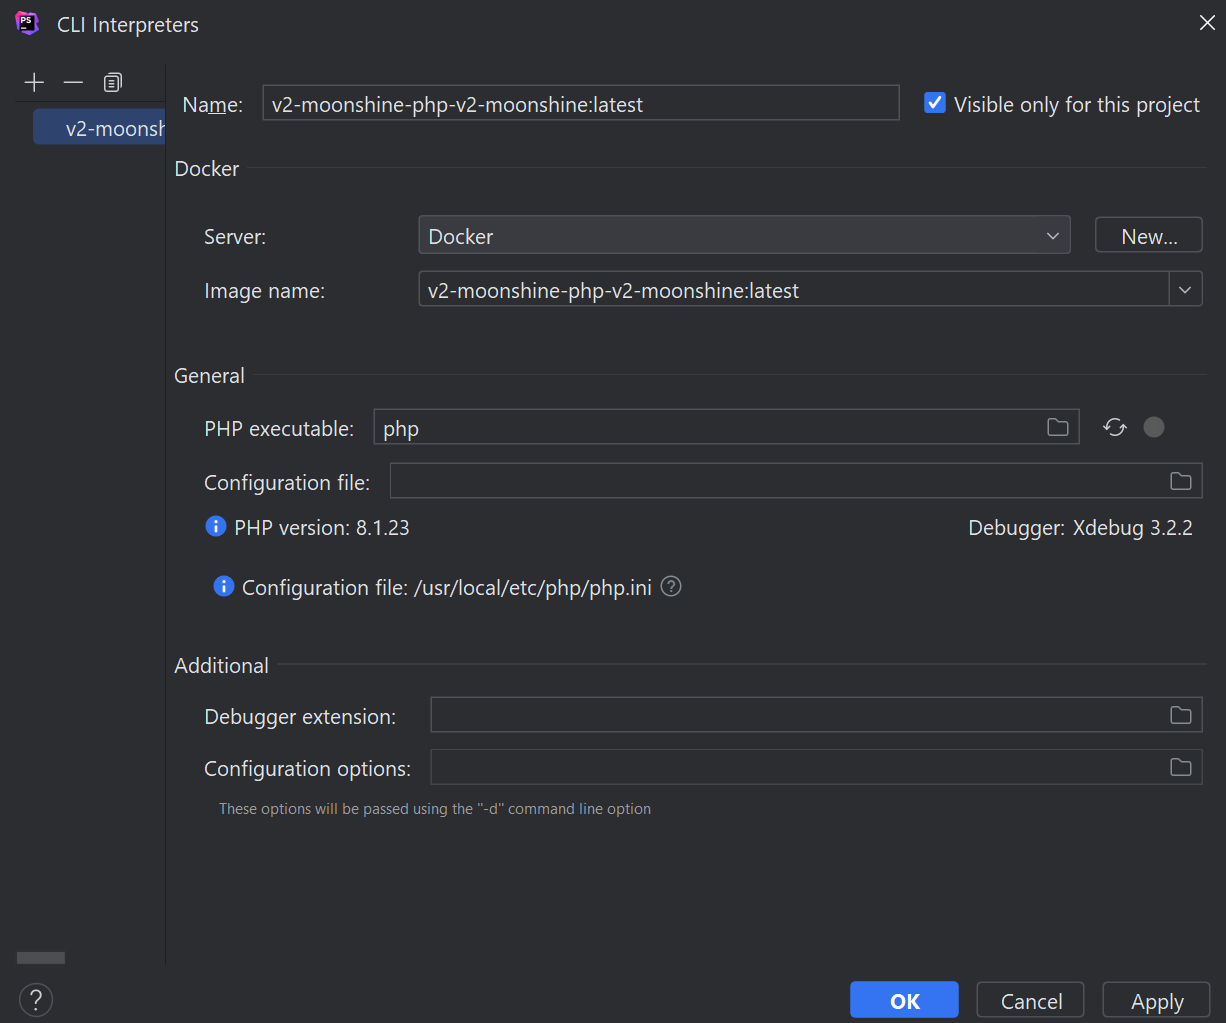Click the '/usr/local/etc/php/php.ini' path text

533,587
